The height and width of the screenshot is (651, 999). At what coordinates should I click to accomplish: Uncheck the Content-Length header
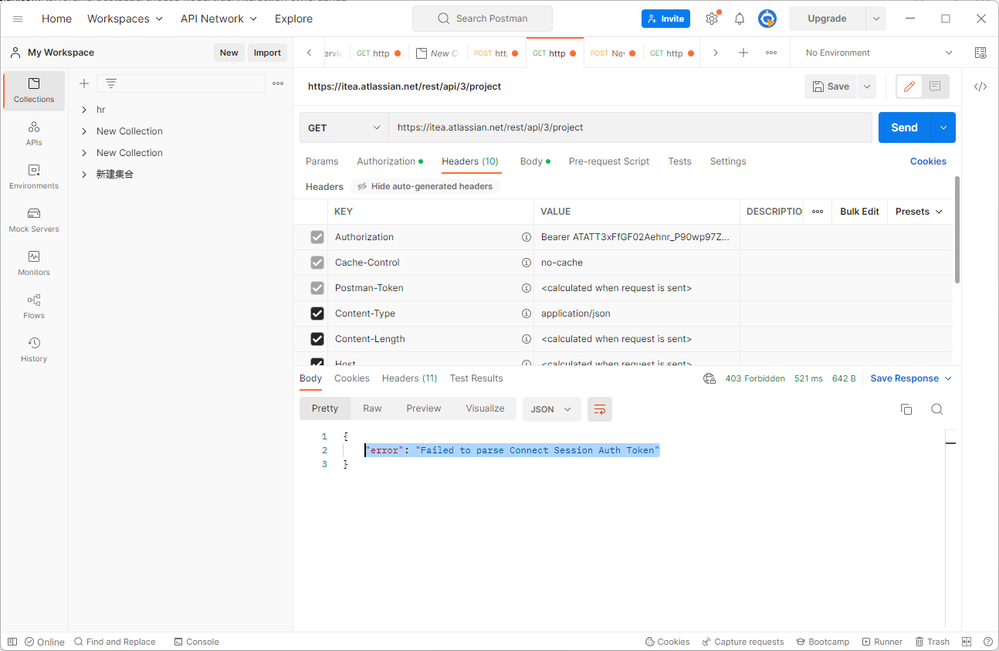317,339
